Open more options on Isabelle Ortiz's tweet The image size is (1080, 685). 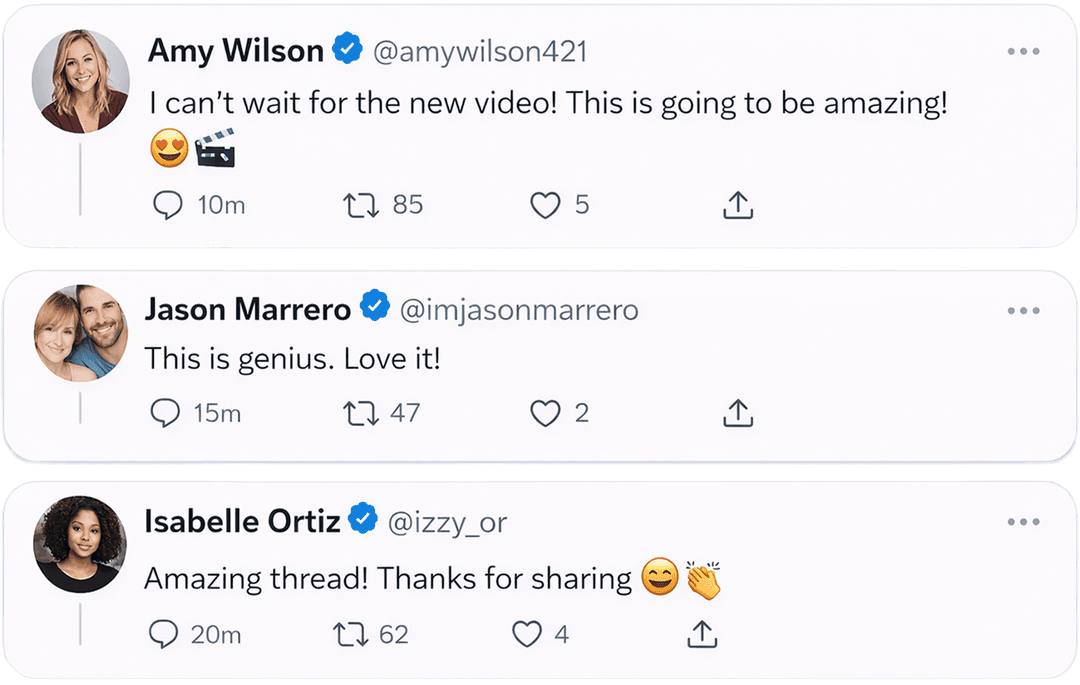coord(1023,522)
